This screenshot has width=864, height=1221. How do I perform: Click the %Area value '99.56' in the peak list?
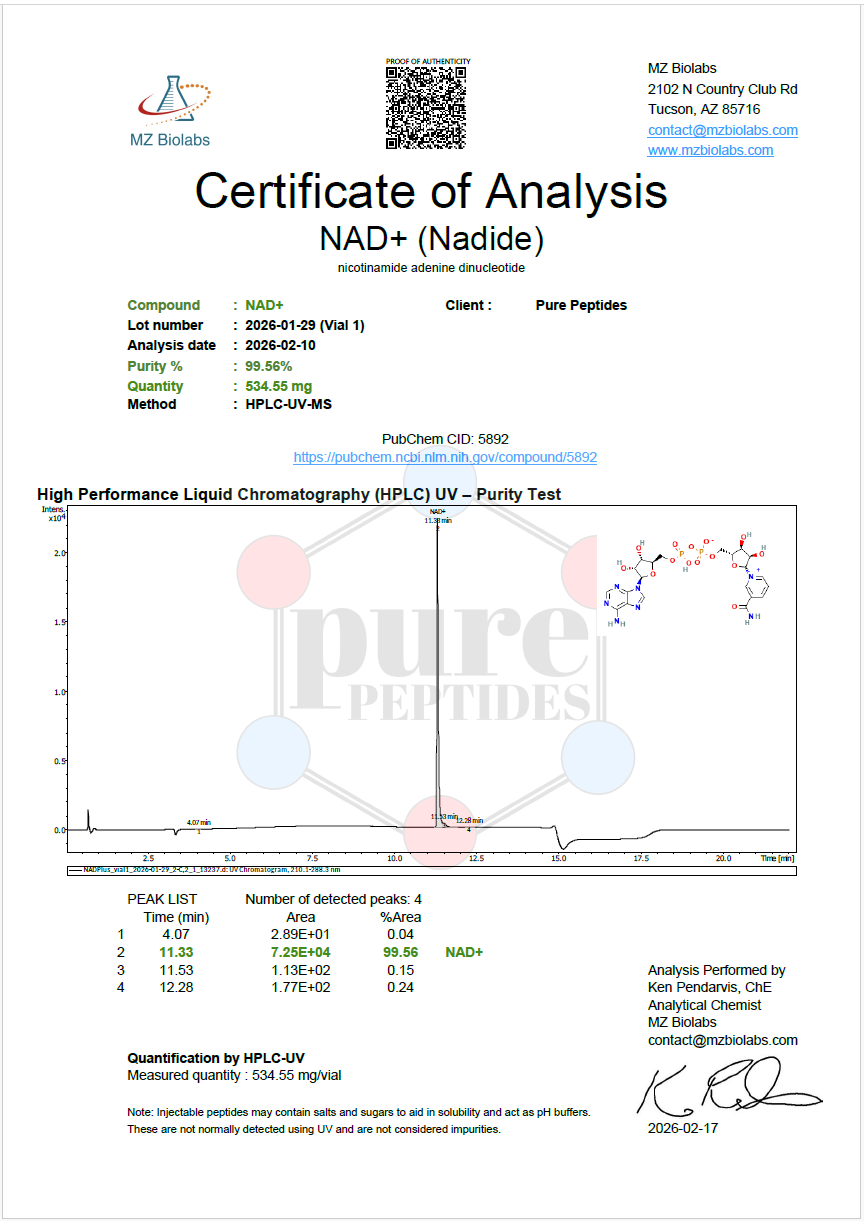400,952
